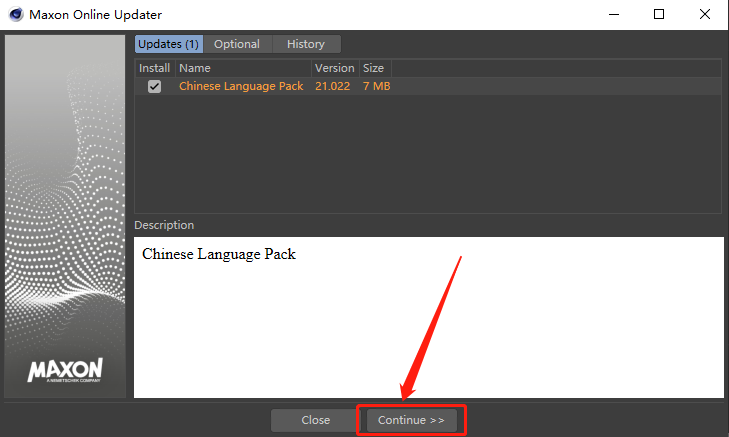The image size is (729, 437).
Task: Click the Install column header
Action: click(155, 68)
